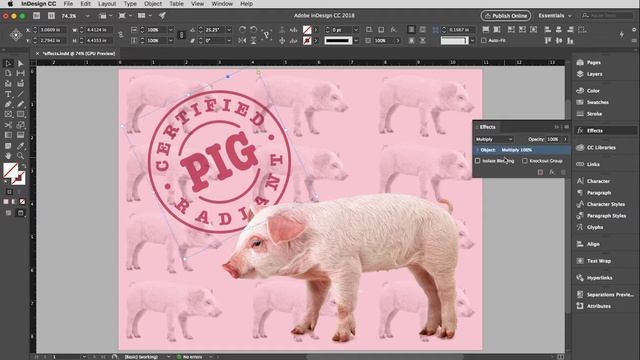Clear all effects in the Effects panel
Viewport: 640px width, 360px height.
point(540,172)
